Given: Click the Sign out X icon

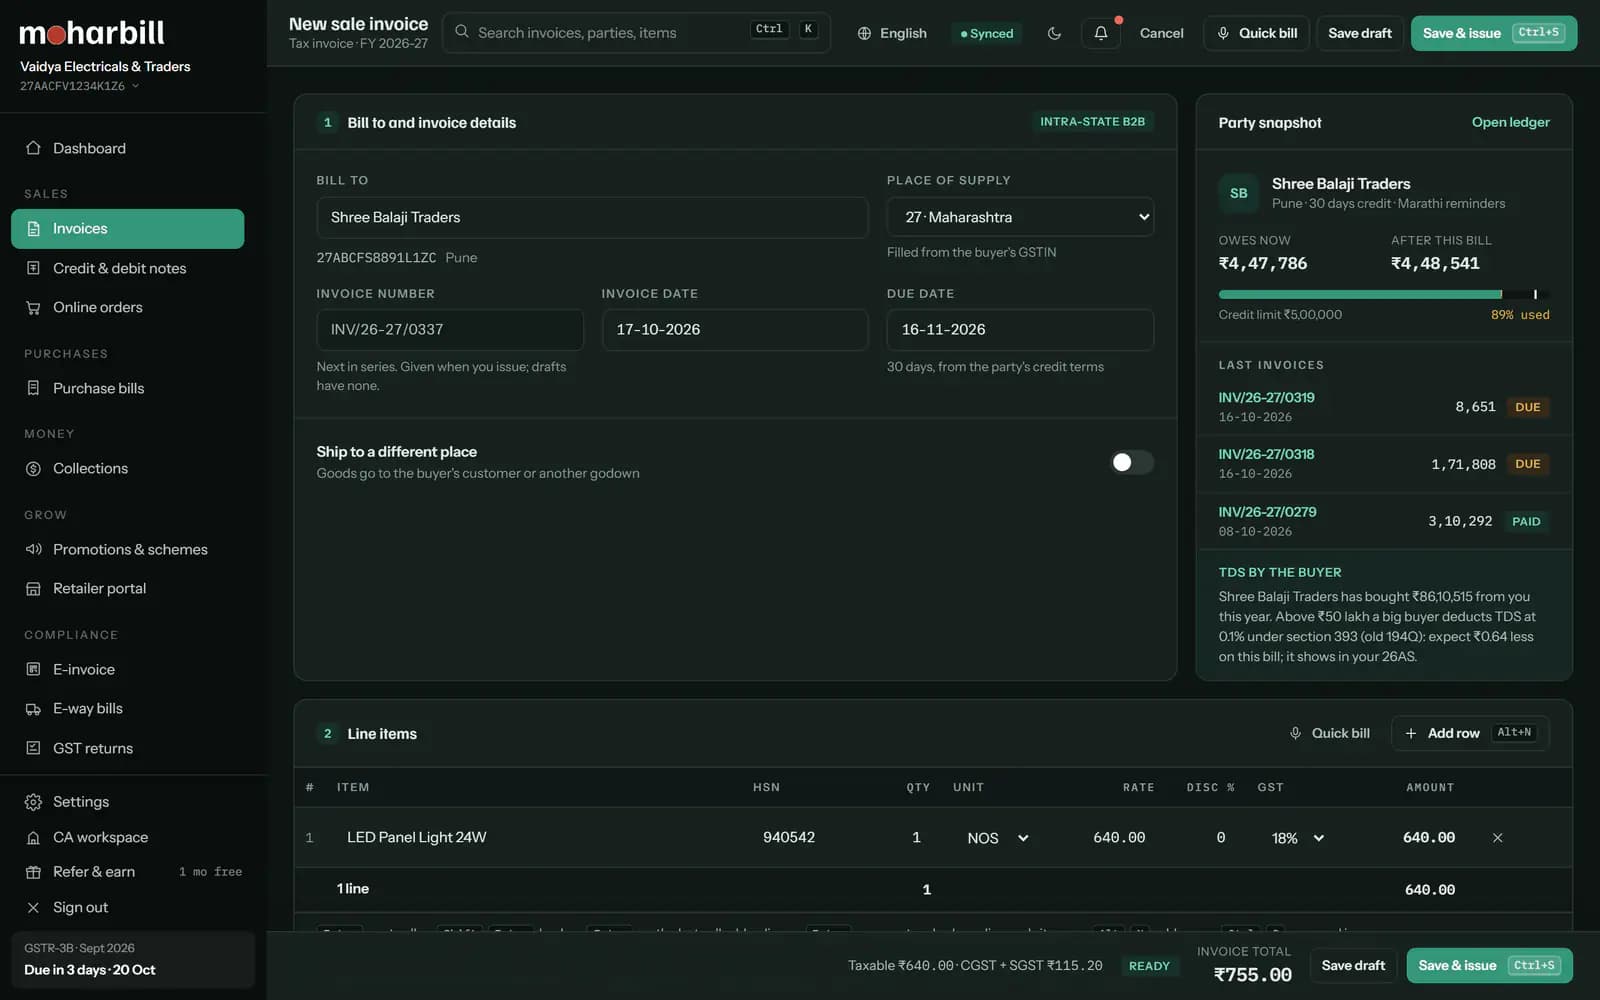Looking at the screenshot, I should point(33,908).
